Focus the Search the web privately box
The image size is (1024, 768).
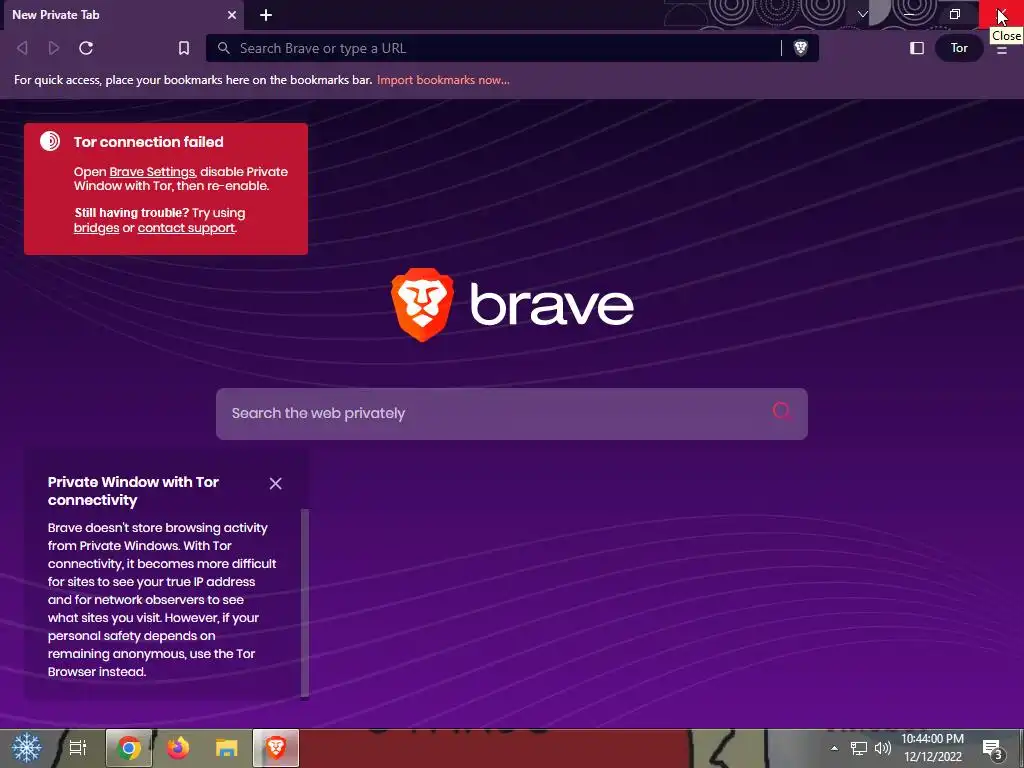tap(511, 413)
